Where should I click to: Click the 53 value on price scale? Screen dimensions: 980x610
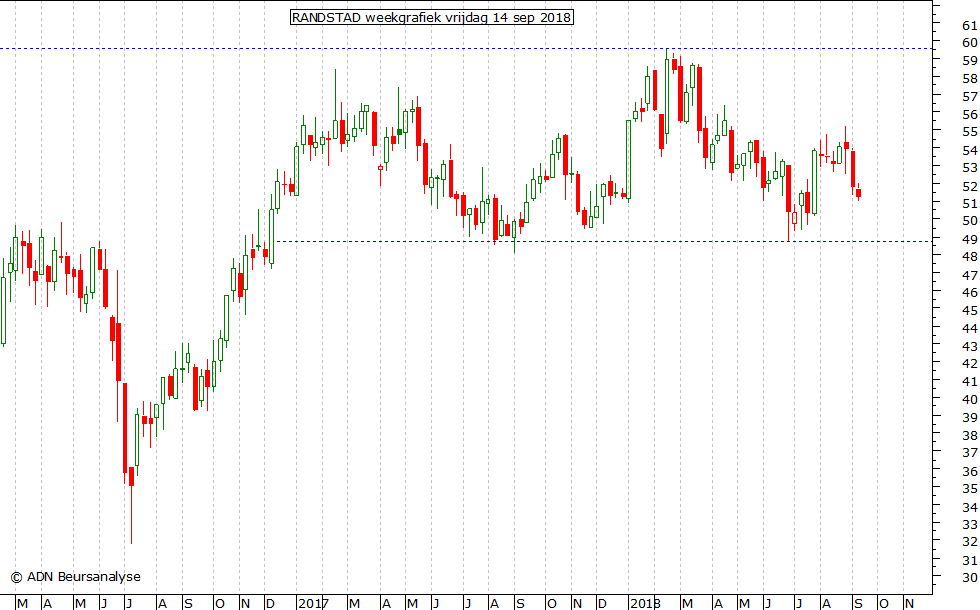969,168
